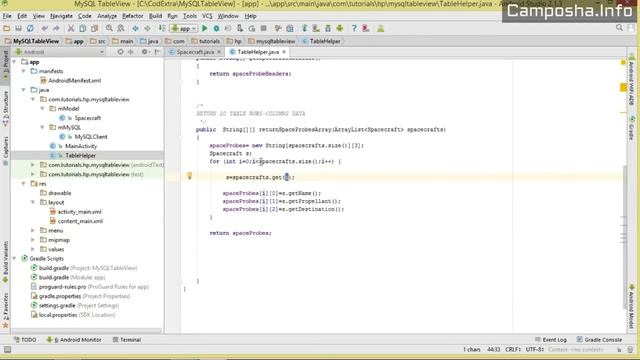This screenshot has width=640, height=360.
Task: Switch to the Spacecraft.java editor tab
Action: 195,52
